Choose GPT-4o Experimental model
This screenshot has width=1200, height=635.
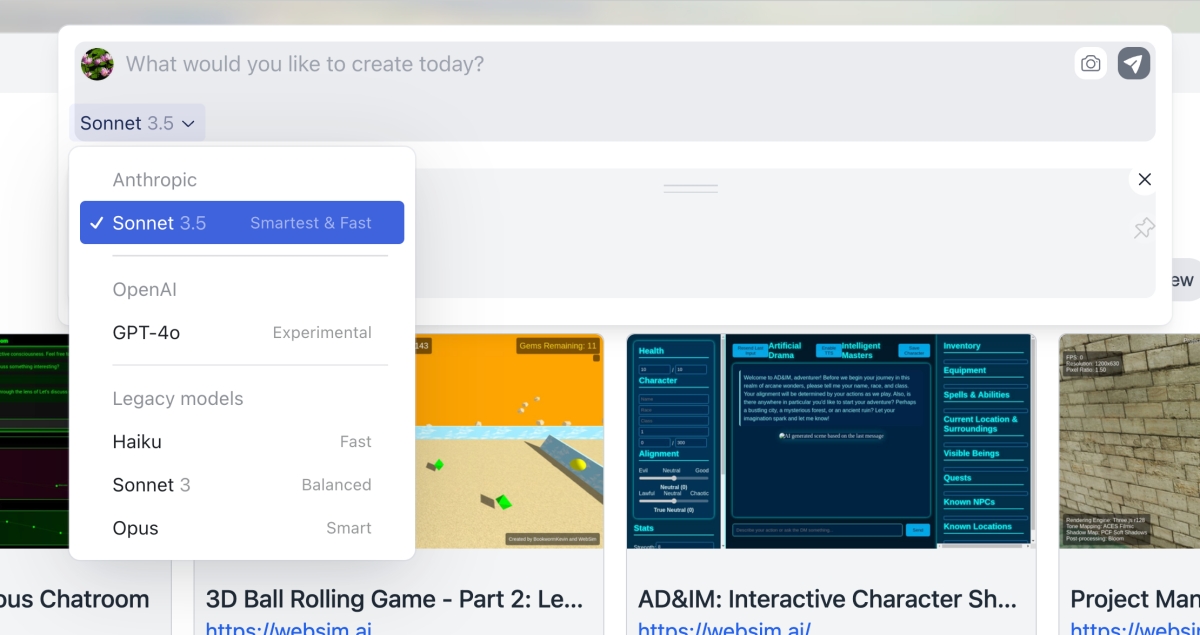coord(242,332)
